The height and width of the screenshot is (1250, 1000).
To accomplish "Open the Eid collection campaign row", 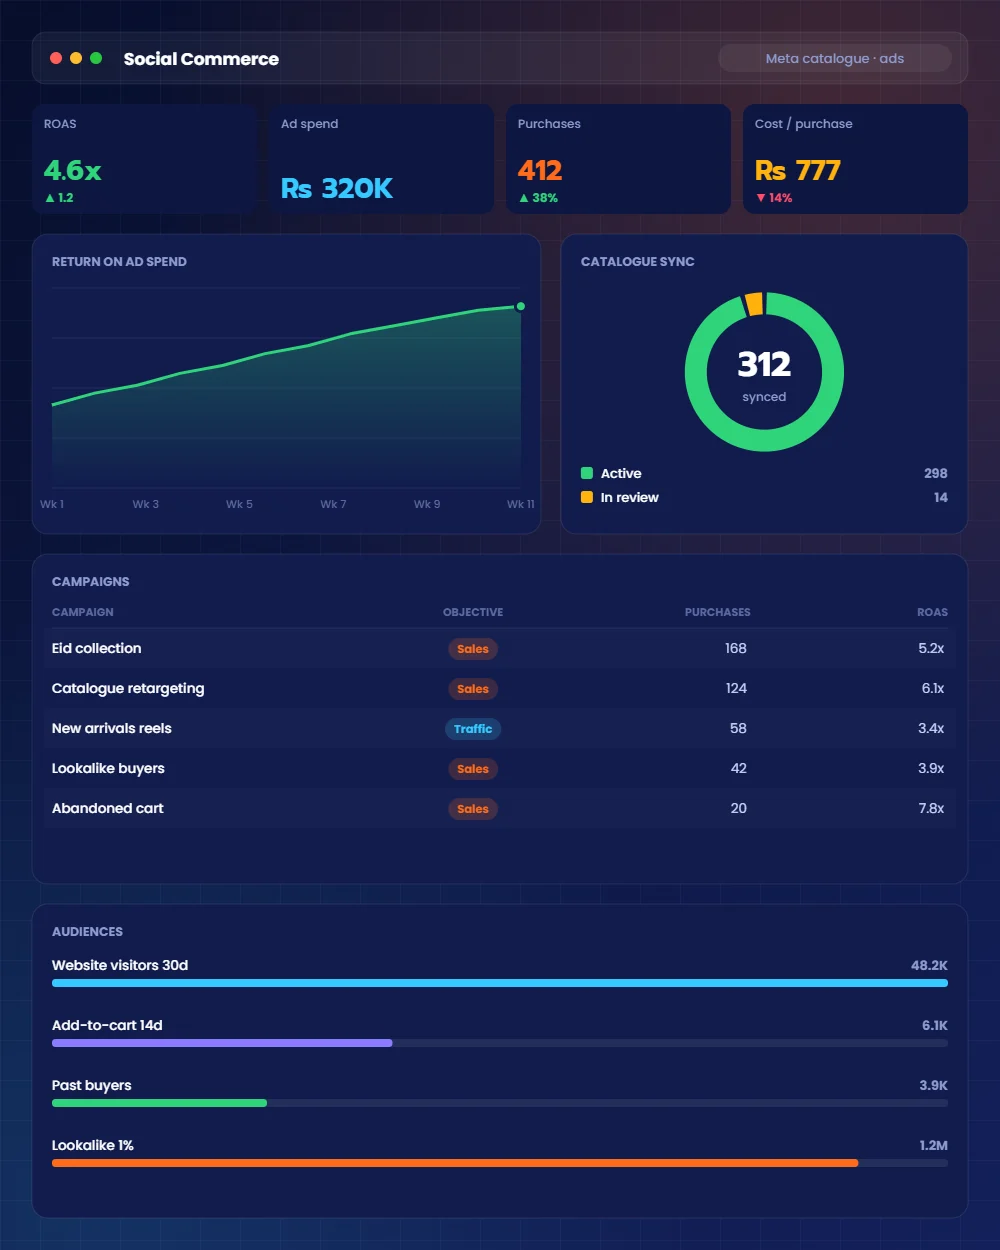I will point(500,648).
